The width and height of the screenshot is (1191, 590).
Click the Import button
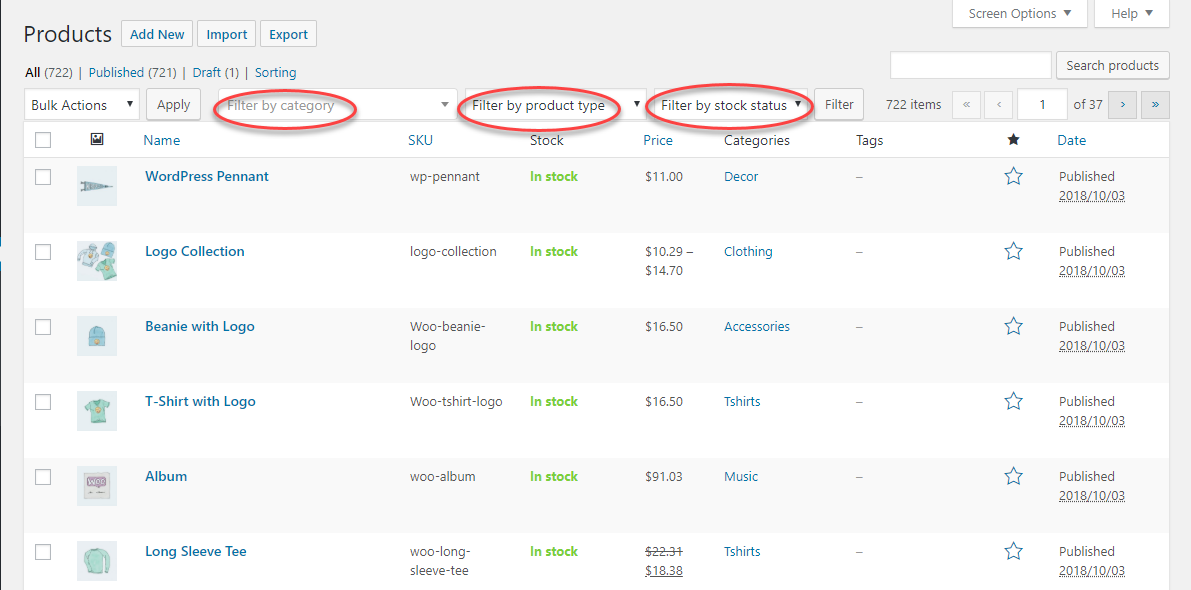226,34
